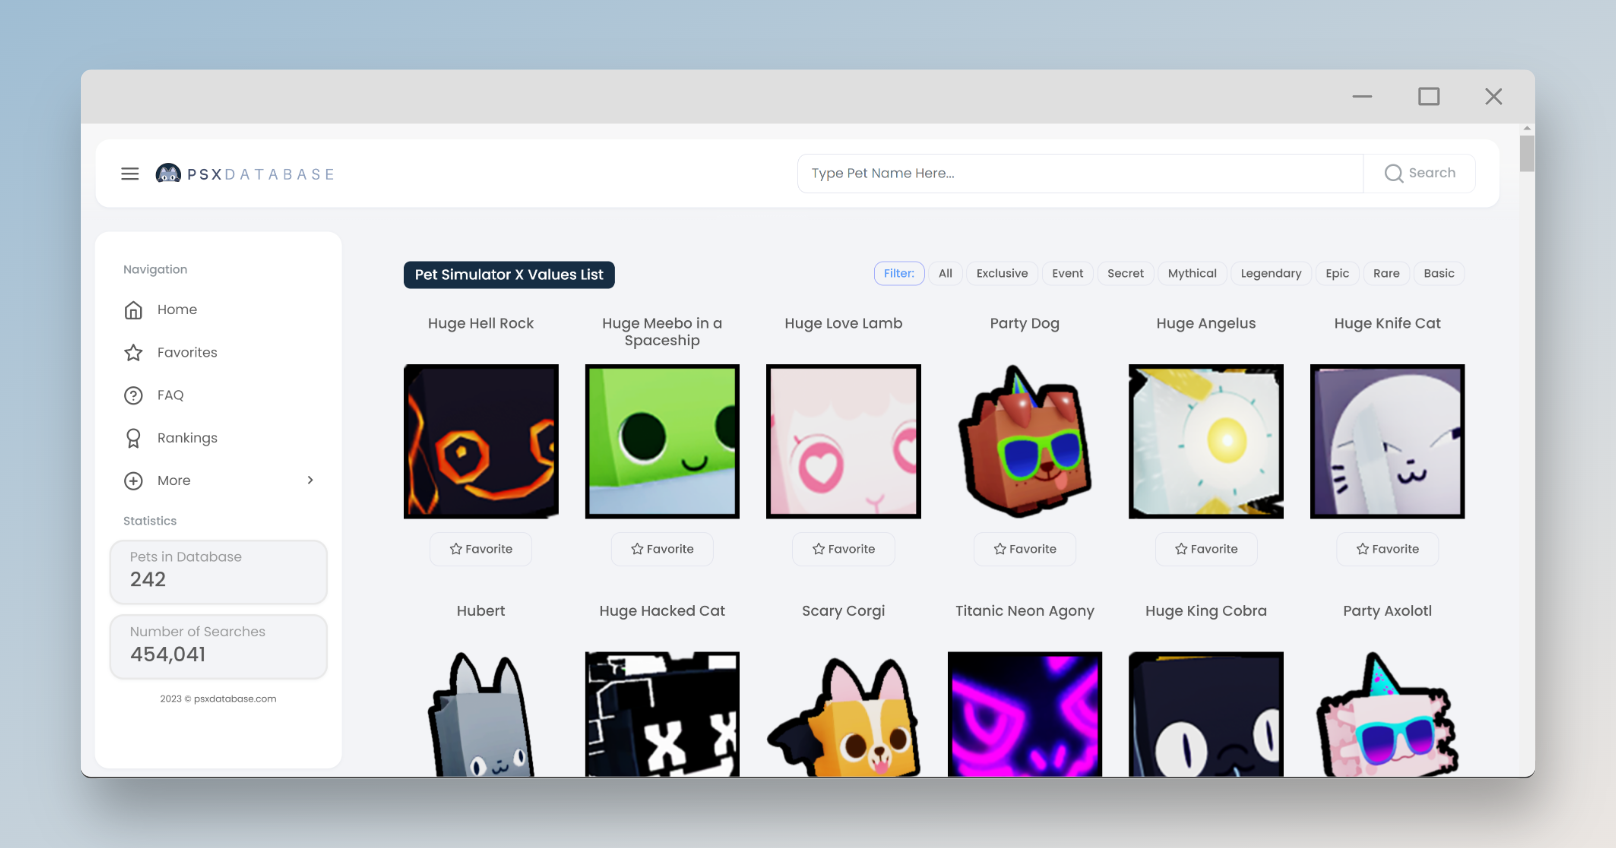Click the Titanic Neon Agony title
This screenshot has height=848, width=1616.
coord(1025,611)
